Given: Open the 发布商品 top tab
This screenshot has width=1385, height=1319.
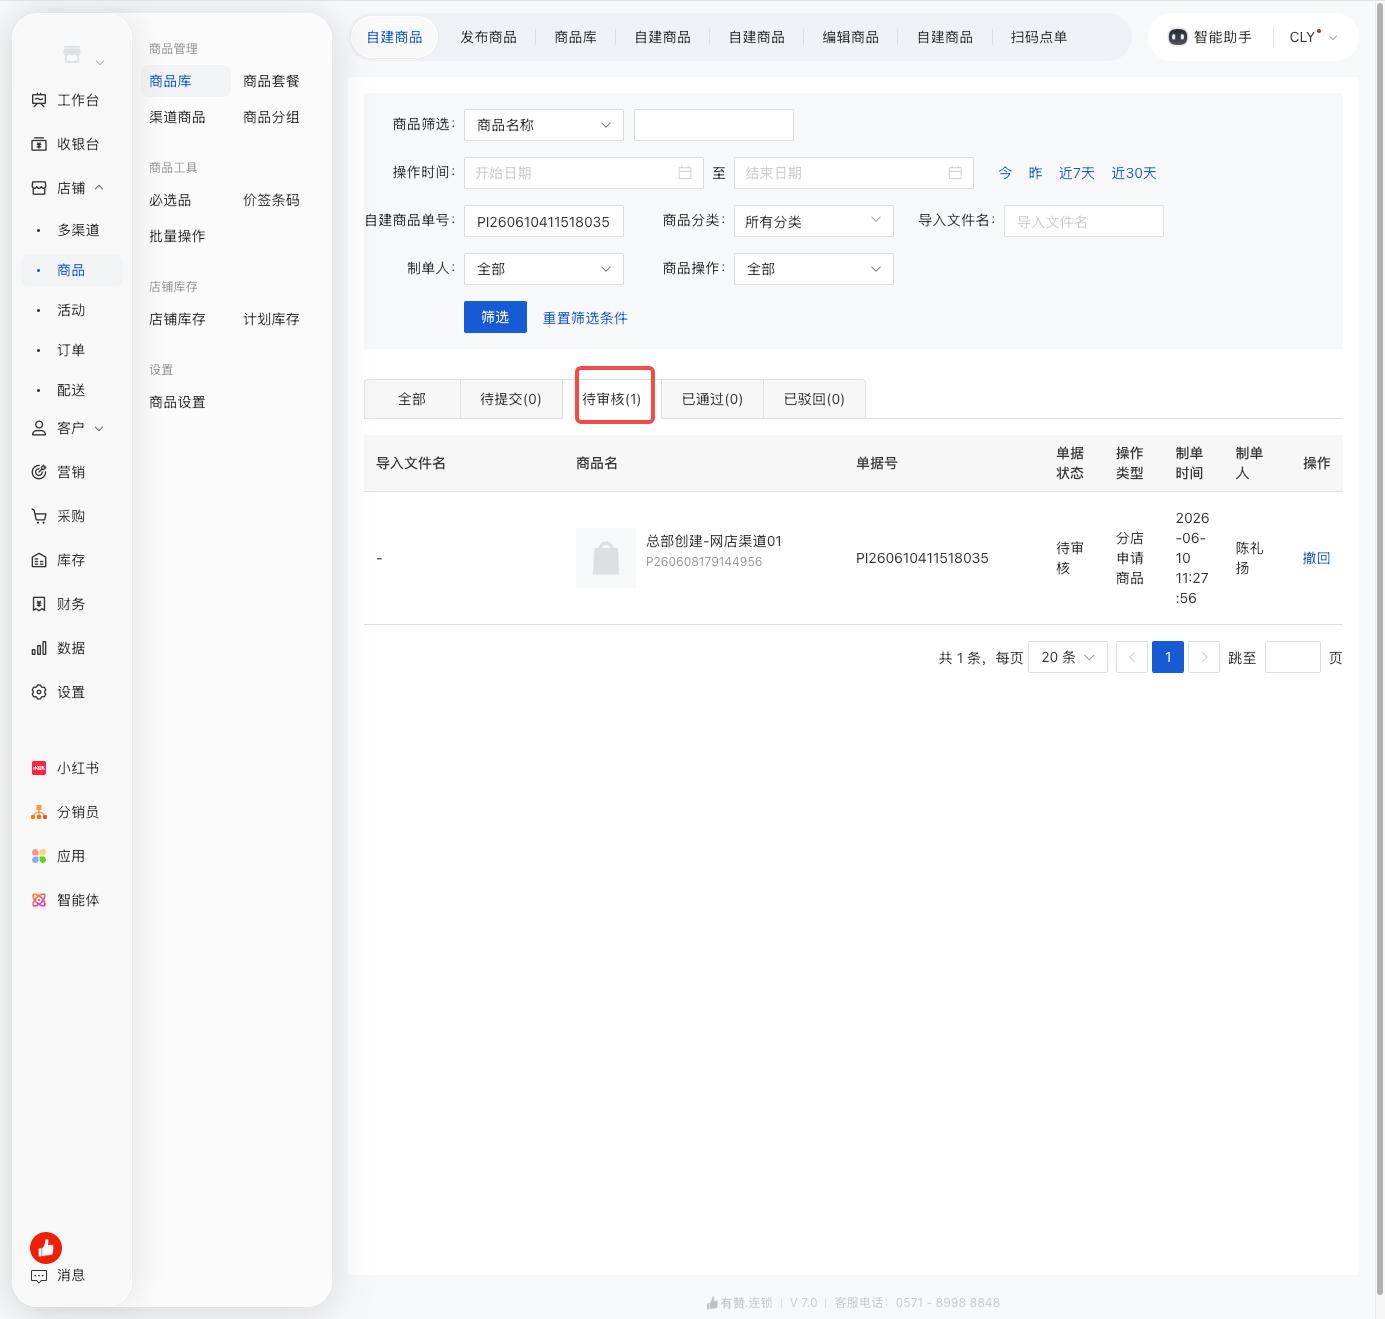Looking at the screenshot, I should click(x=488, y=37).
